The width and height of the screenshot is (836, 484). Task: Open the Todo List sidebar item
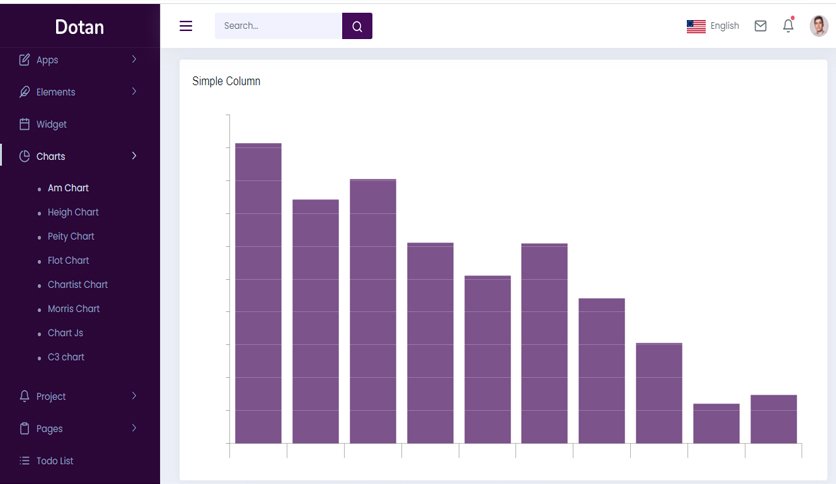tap(80, 461)
